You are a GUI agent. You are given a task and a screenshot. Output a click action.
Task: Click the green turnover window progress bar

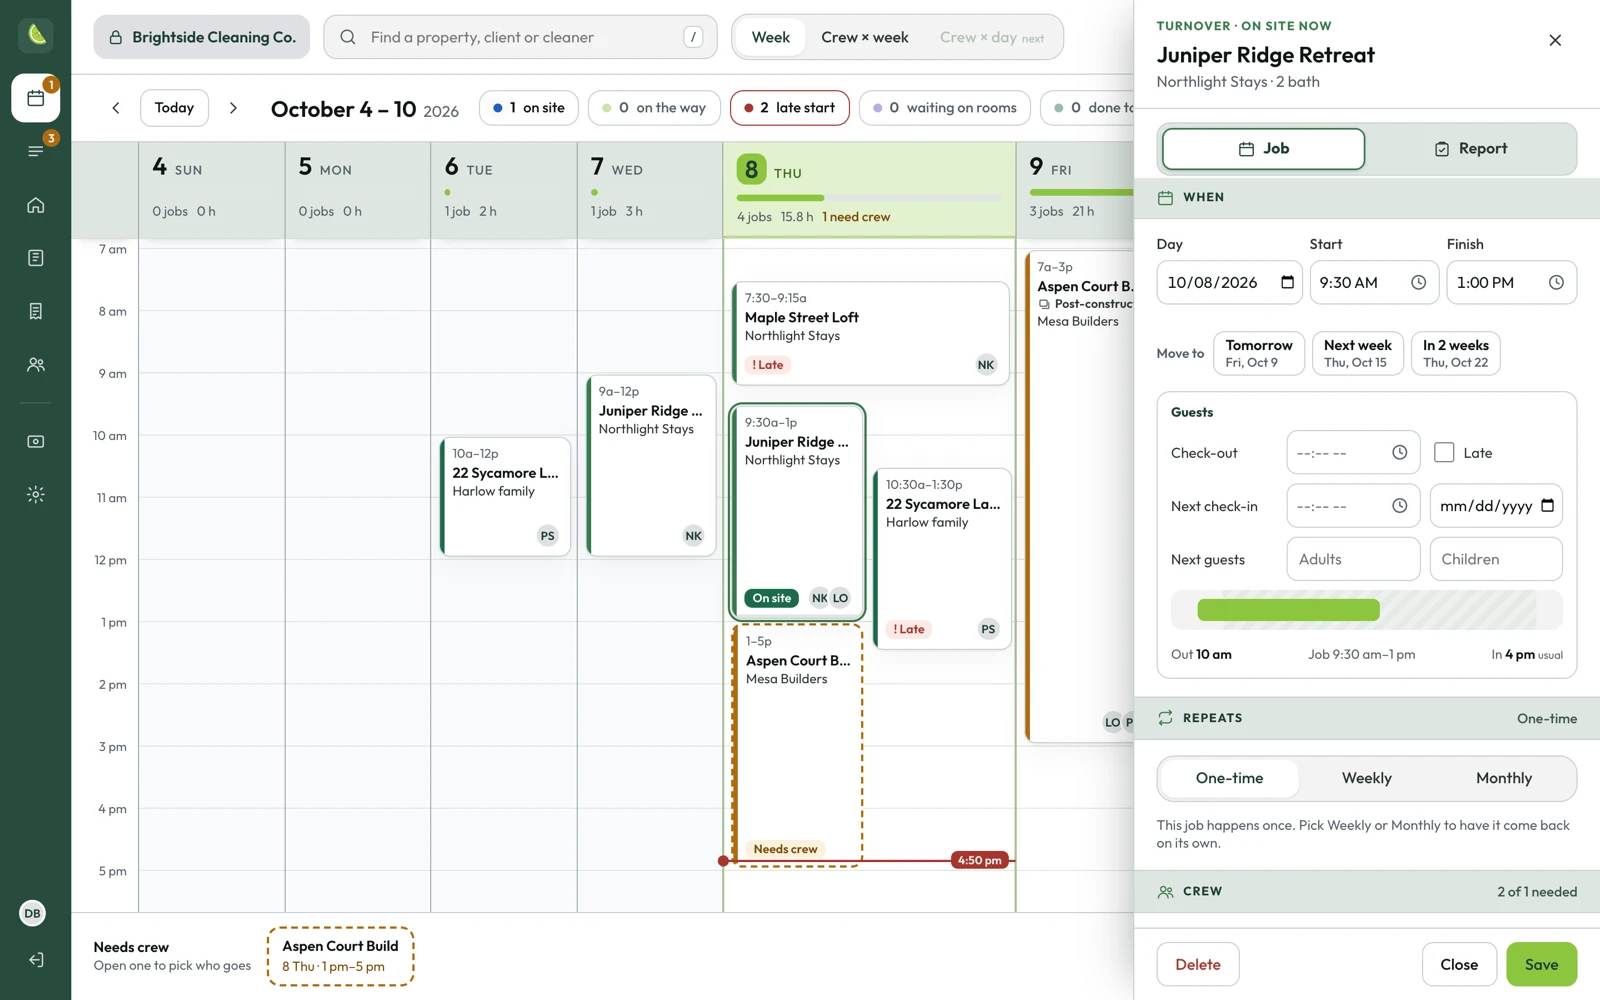click(1288, 610)
